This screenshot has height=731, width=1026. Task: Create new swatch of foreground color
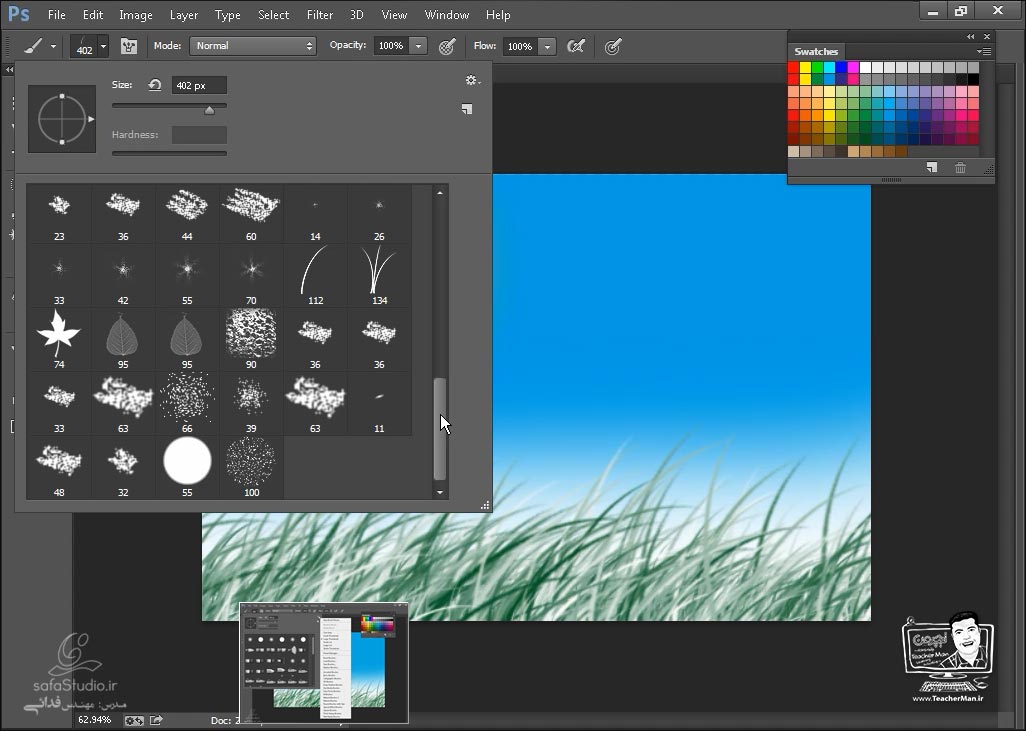[932, 168]
